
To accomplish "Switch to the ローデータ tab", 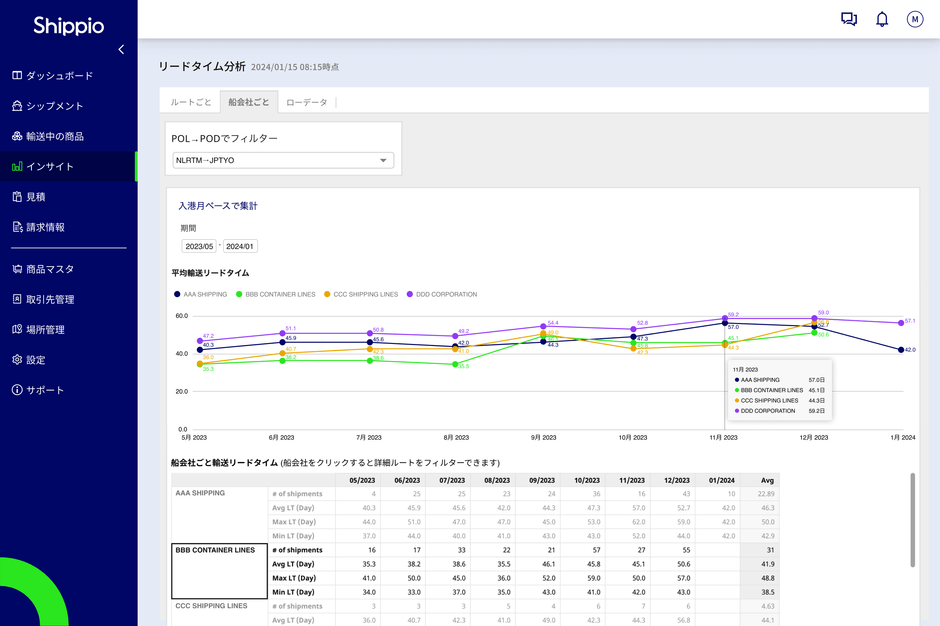I will [306, 102].
